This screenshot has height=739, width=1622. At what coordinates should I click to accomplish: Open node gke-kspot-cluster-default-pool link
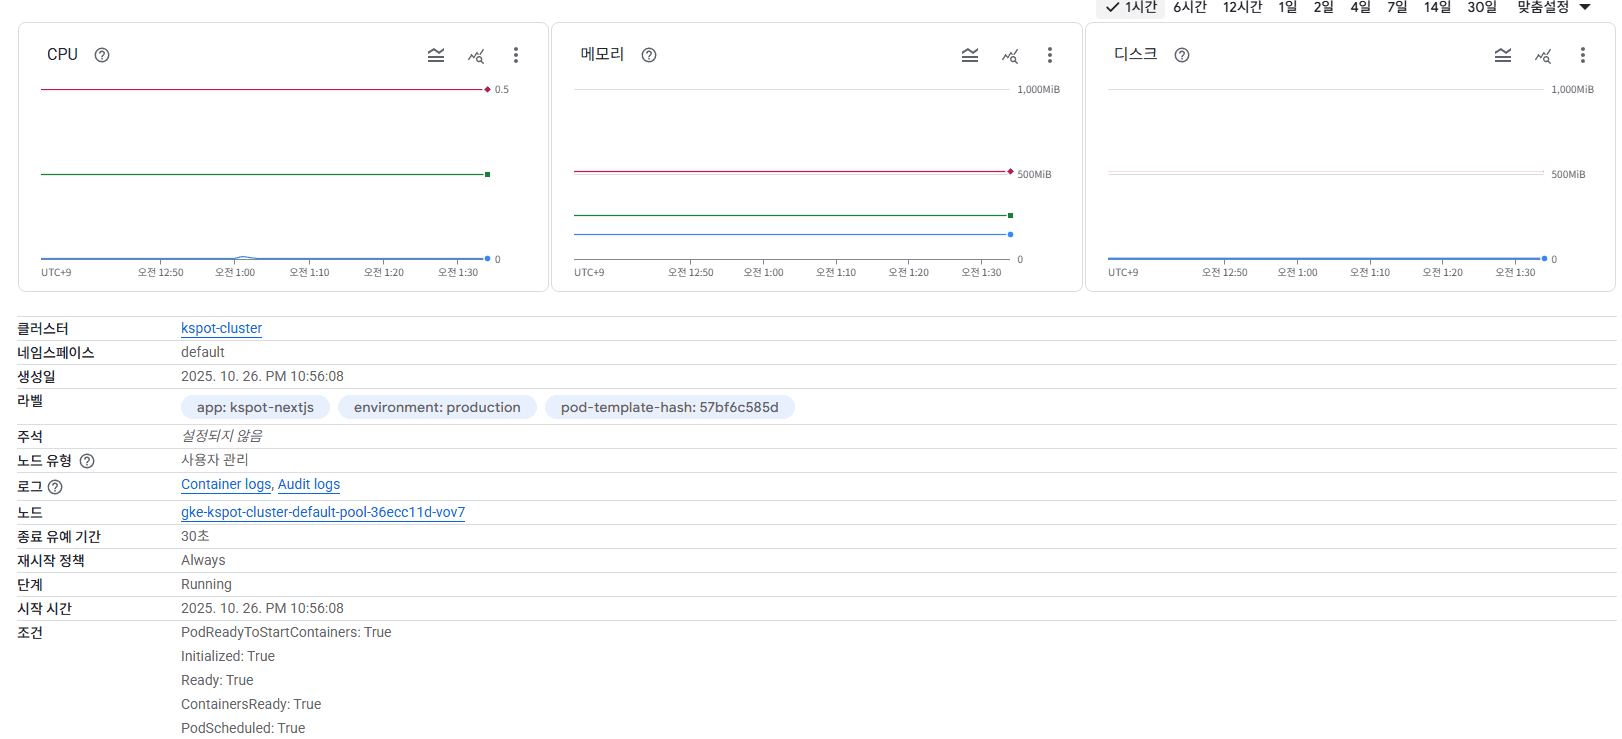(323, 512)
